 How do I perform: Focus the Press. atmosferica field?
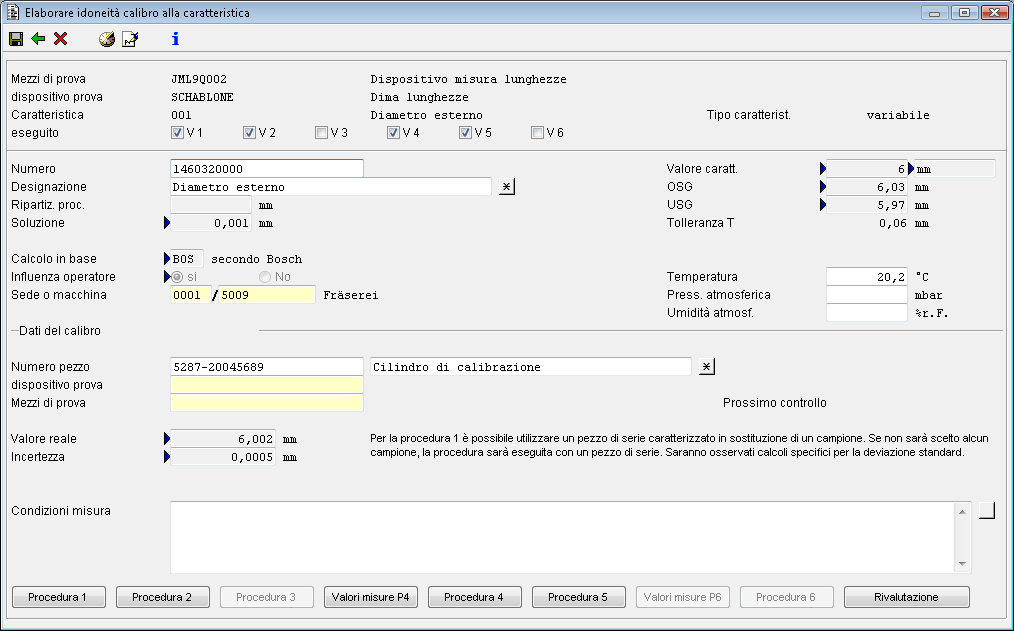coord(867,295)
